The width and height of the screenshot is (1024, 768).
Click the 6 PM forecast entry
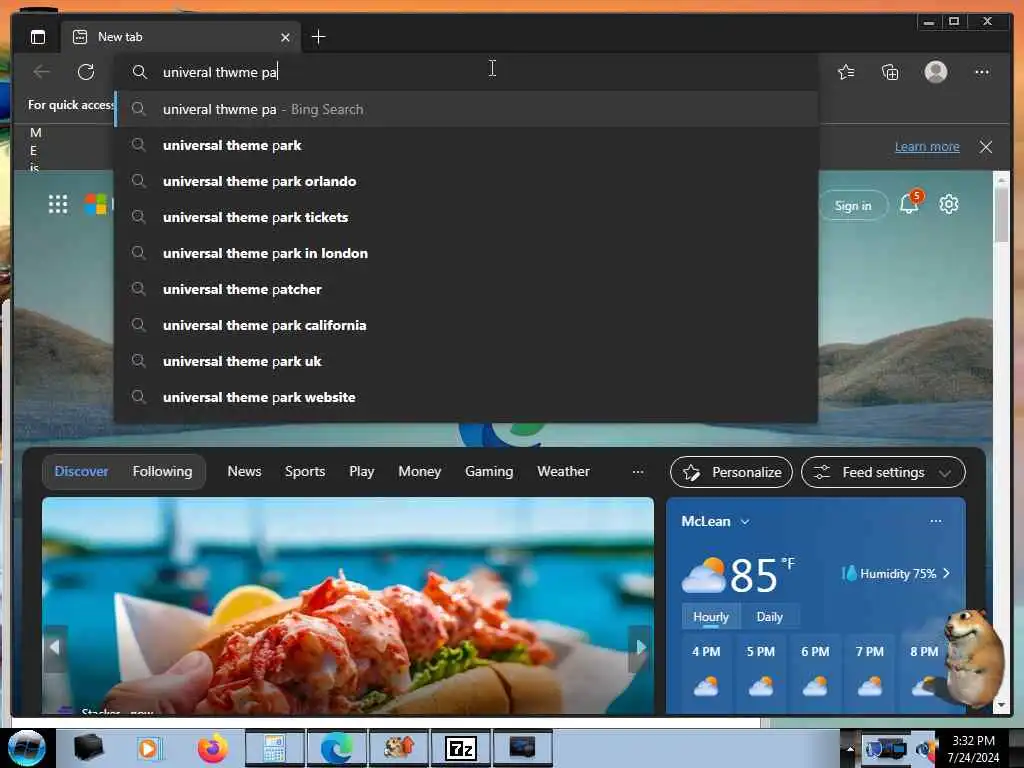(x=815, y=673)
